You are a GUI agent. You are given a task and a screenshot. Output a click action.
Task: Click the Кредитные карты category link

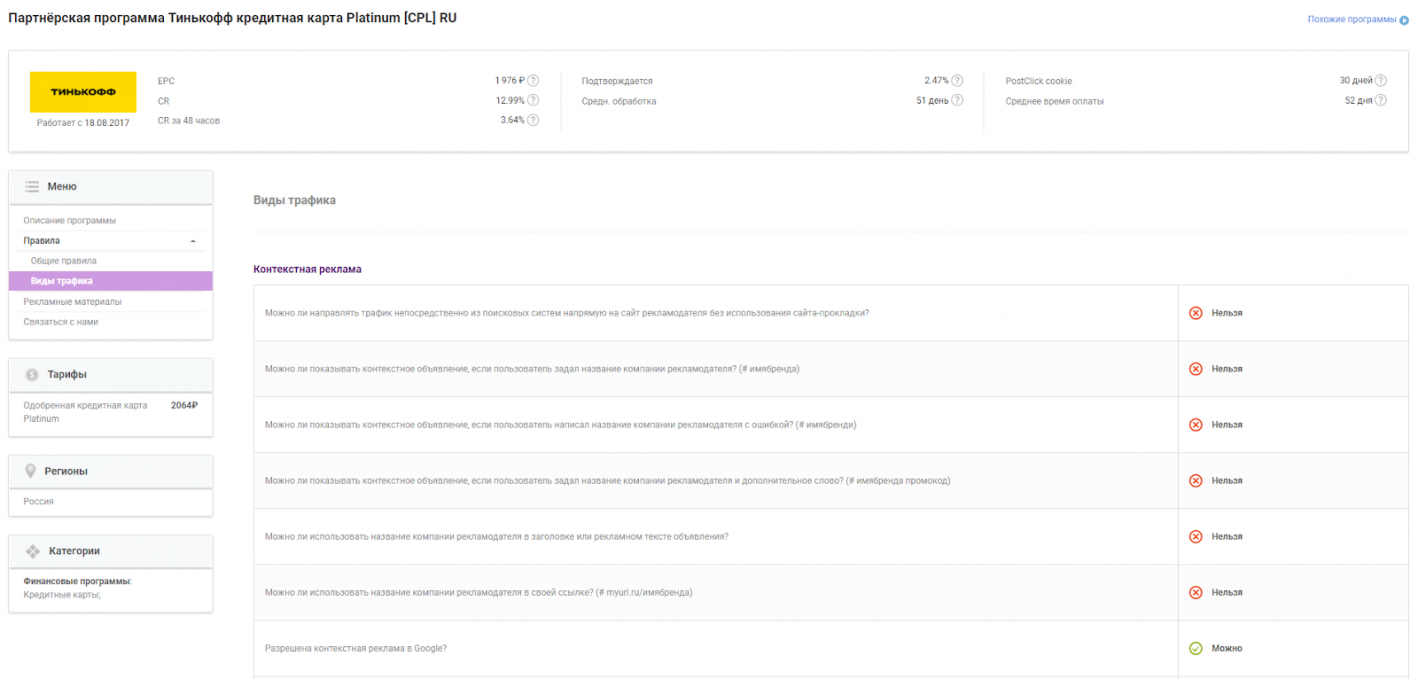[x=62, y=595]
